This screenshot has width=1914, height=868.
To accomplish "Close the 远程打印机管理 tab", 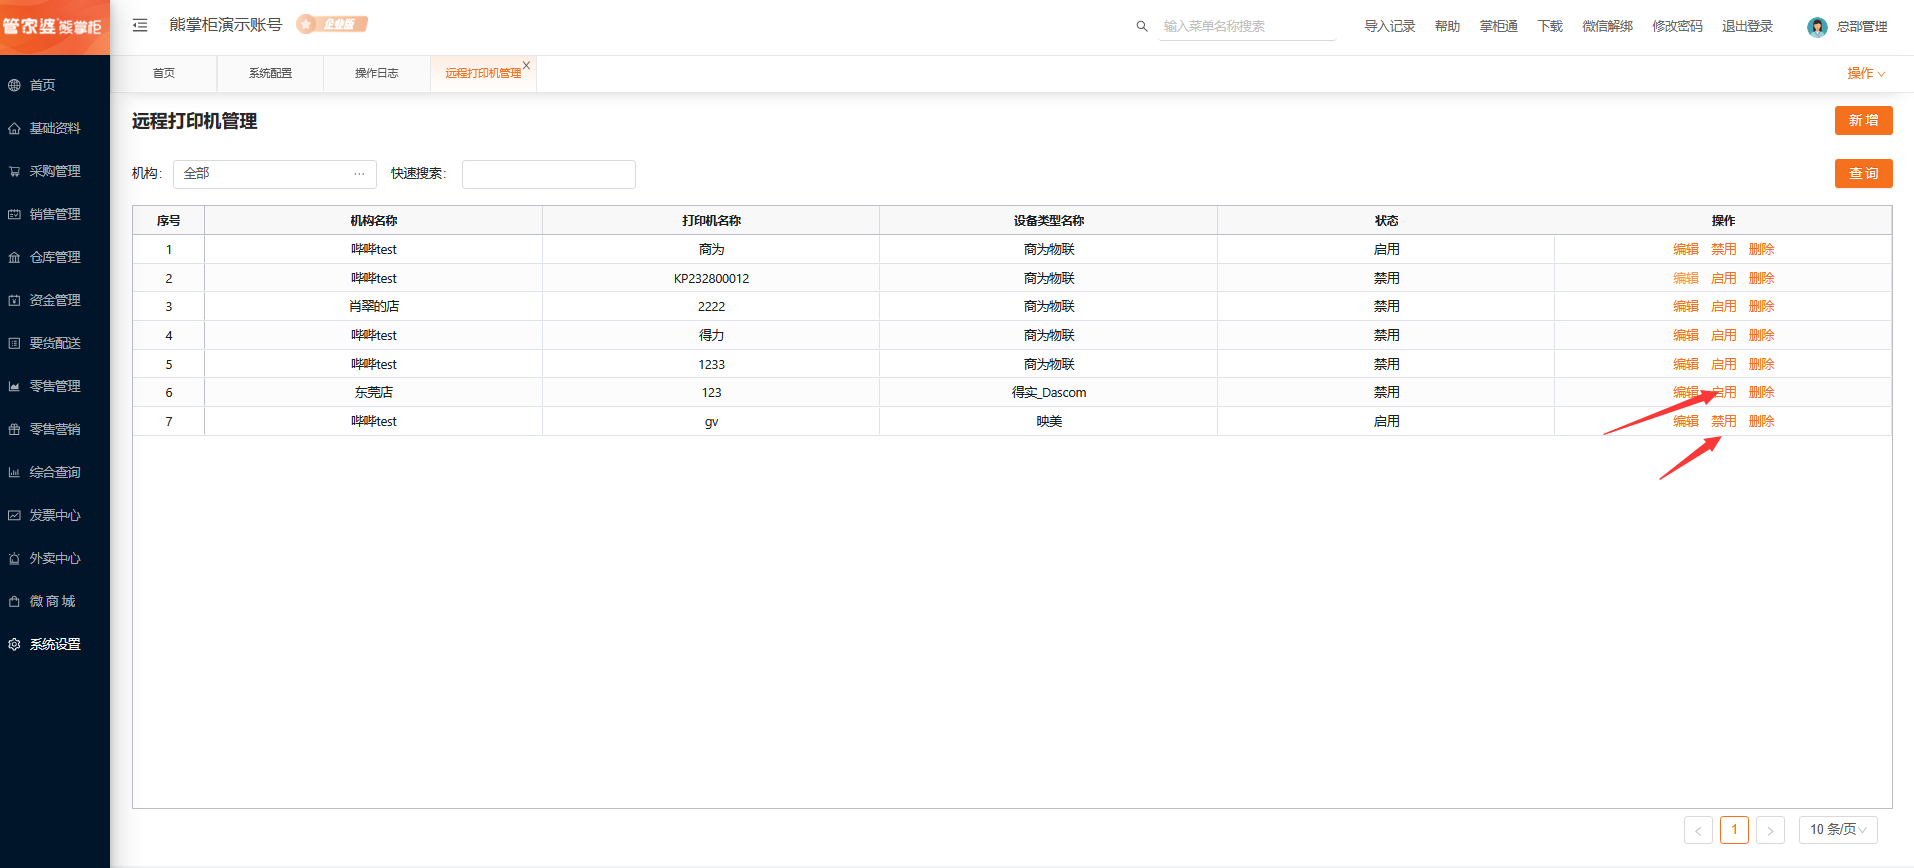I will point(527,65).
